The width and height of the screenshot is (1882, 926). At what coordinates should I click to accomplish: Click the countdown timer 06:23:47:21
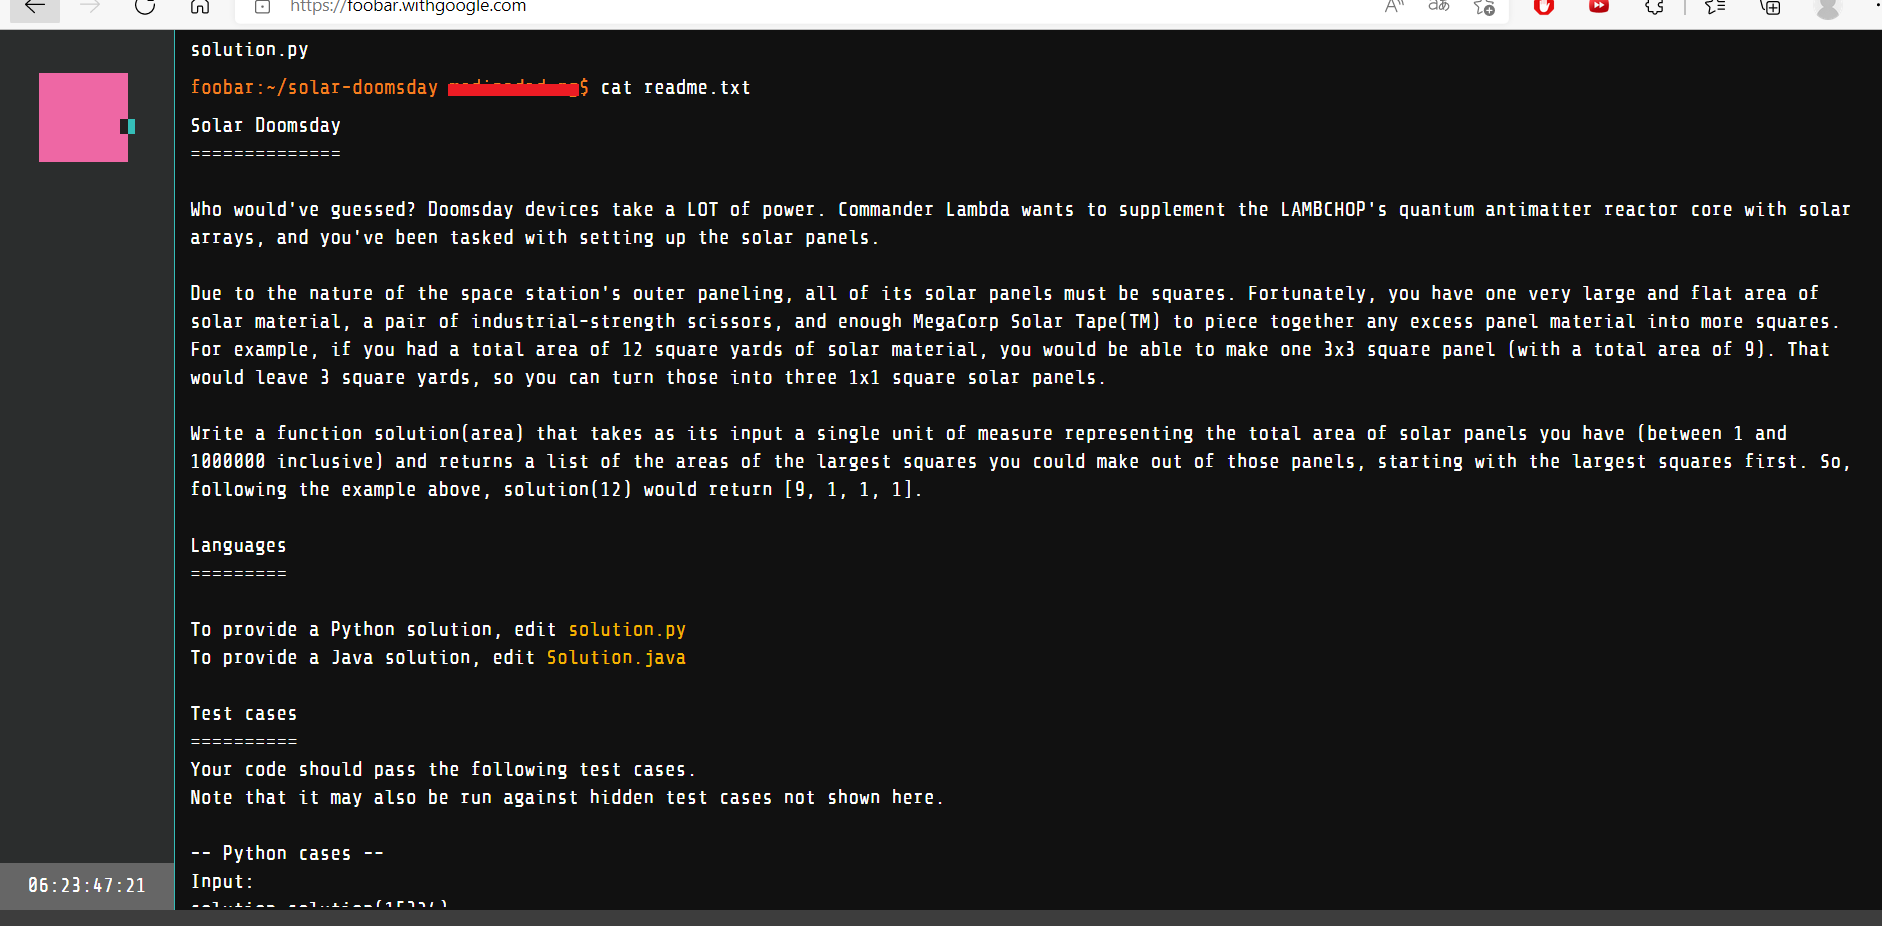click(x=87, y=886)
